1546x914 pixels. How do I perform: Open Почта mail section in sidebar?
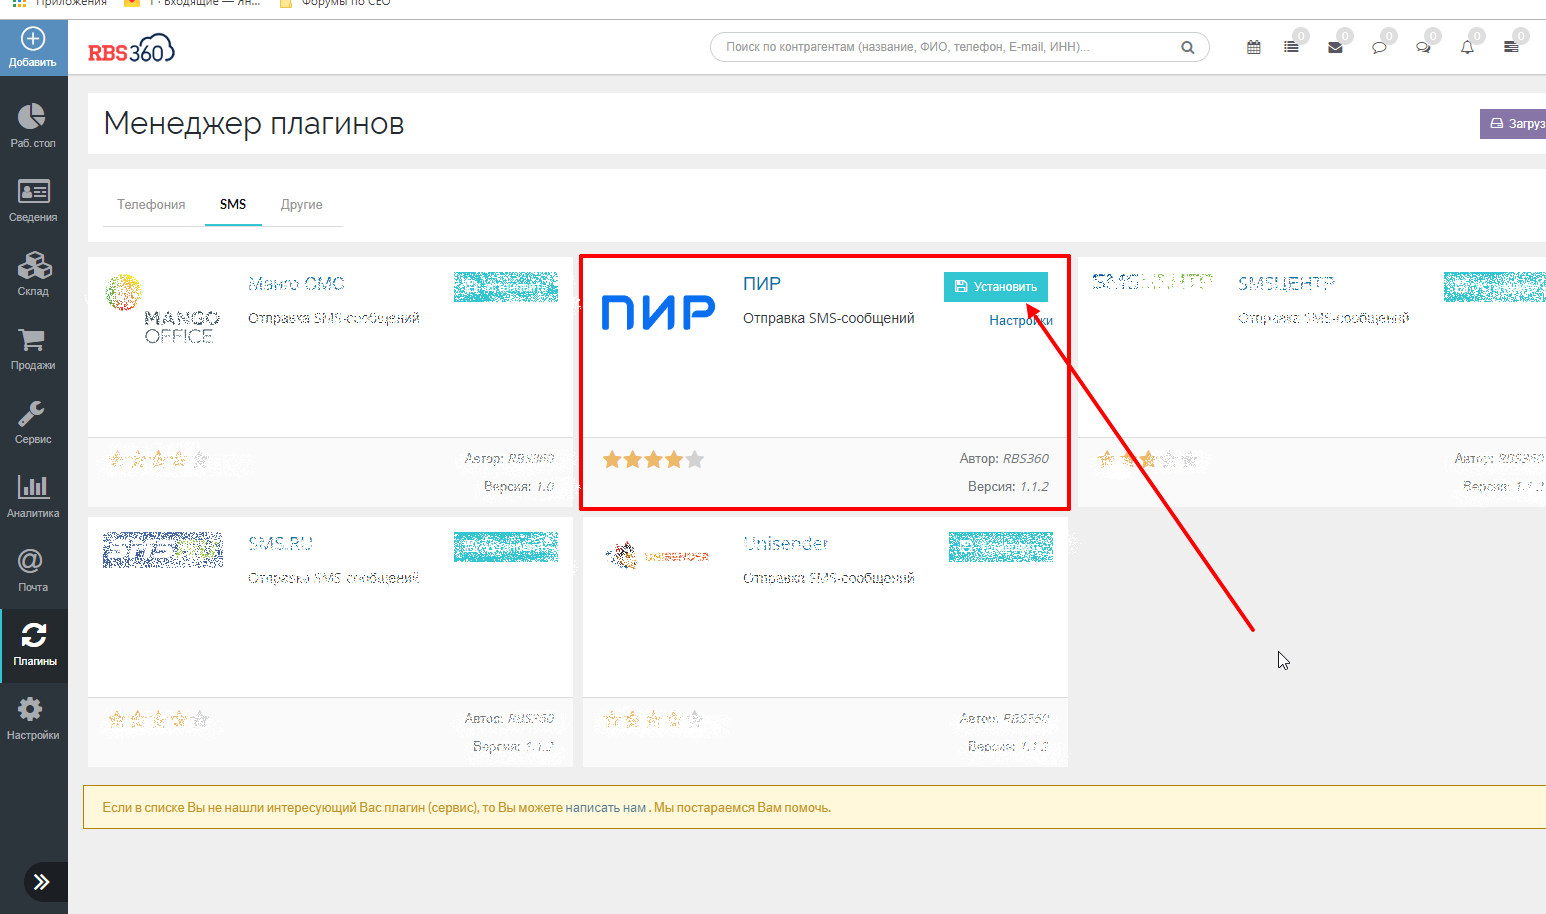tap(33, 570)
